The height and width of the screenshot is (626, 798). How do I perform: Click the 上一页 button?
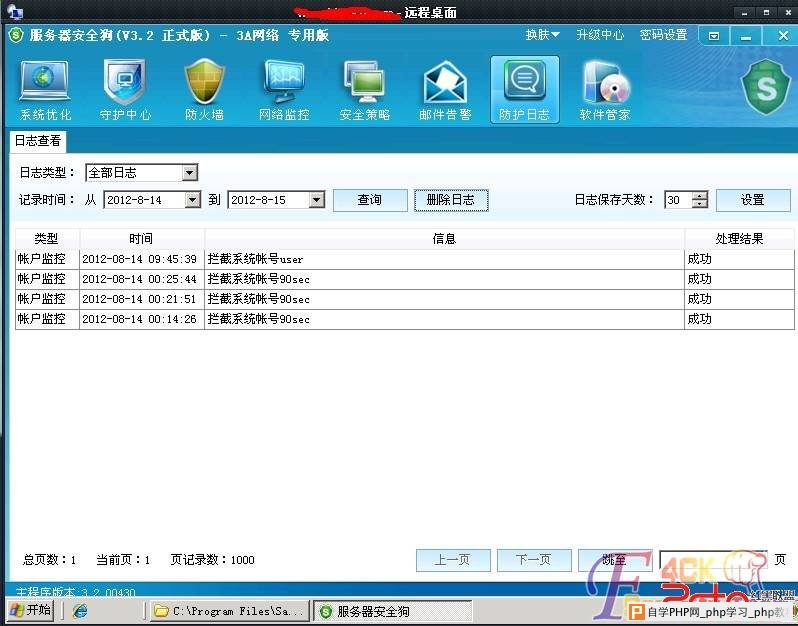(453, 560)
